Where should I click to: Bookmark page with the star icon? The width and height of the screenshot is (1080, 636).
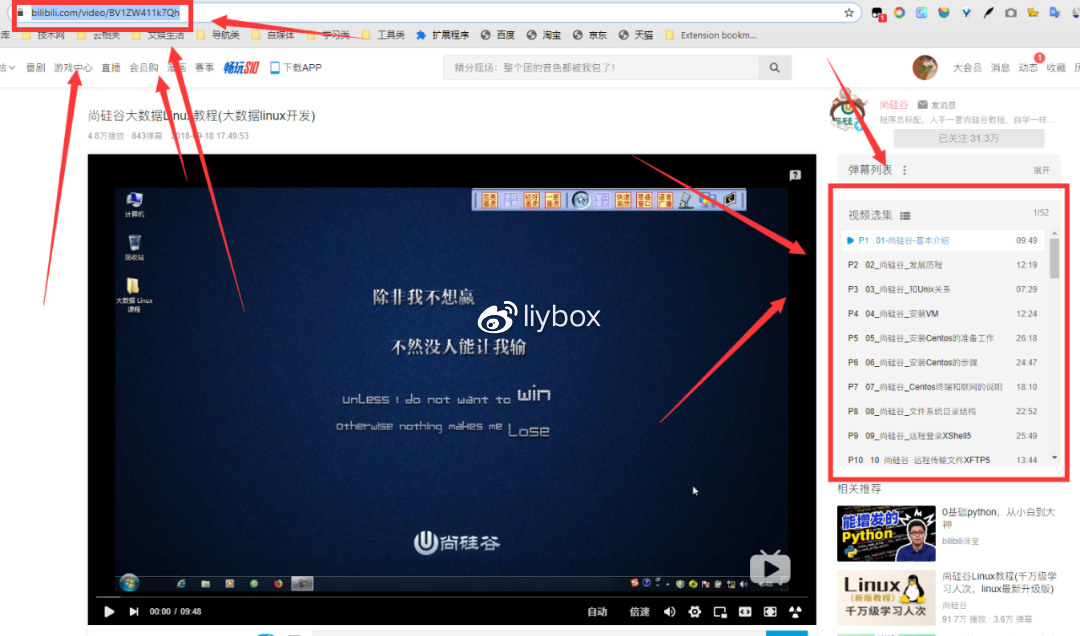pos(848,13)
